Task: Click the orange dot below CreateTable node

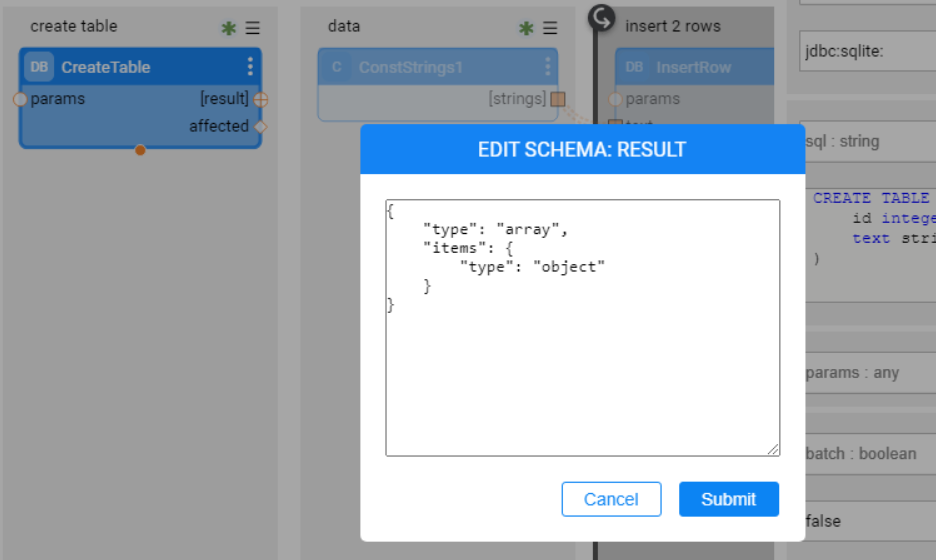Action: pyautogui.click(x=140, y=150)
